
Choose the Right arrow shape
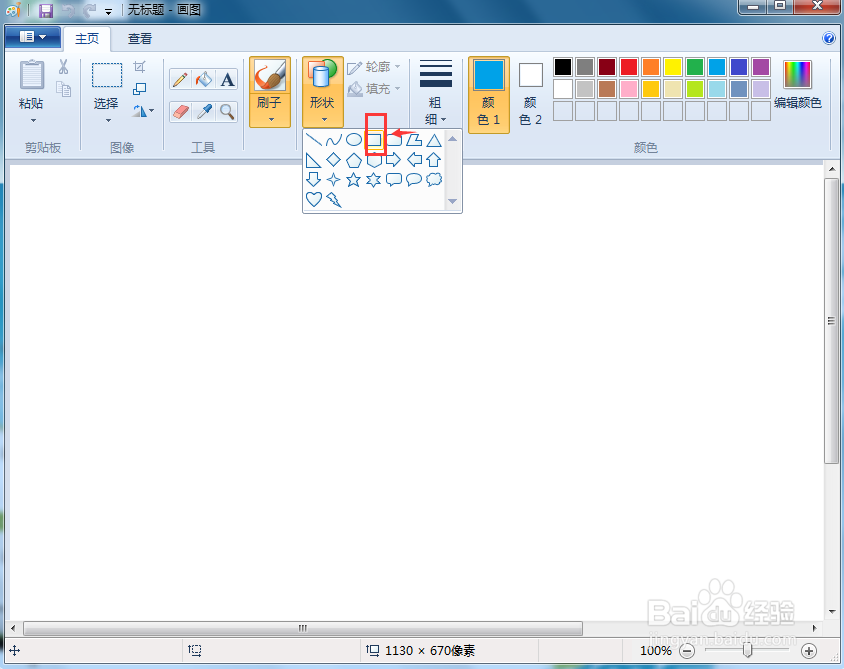coord(393,160)
